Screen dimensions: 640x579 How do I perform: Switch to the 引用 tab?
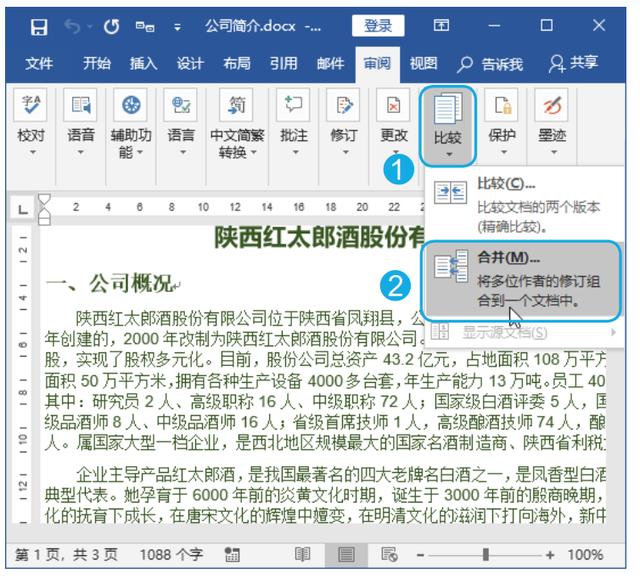pos(283,63)
